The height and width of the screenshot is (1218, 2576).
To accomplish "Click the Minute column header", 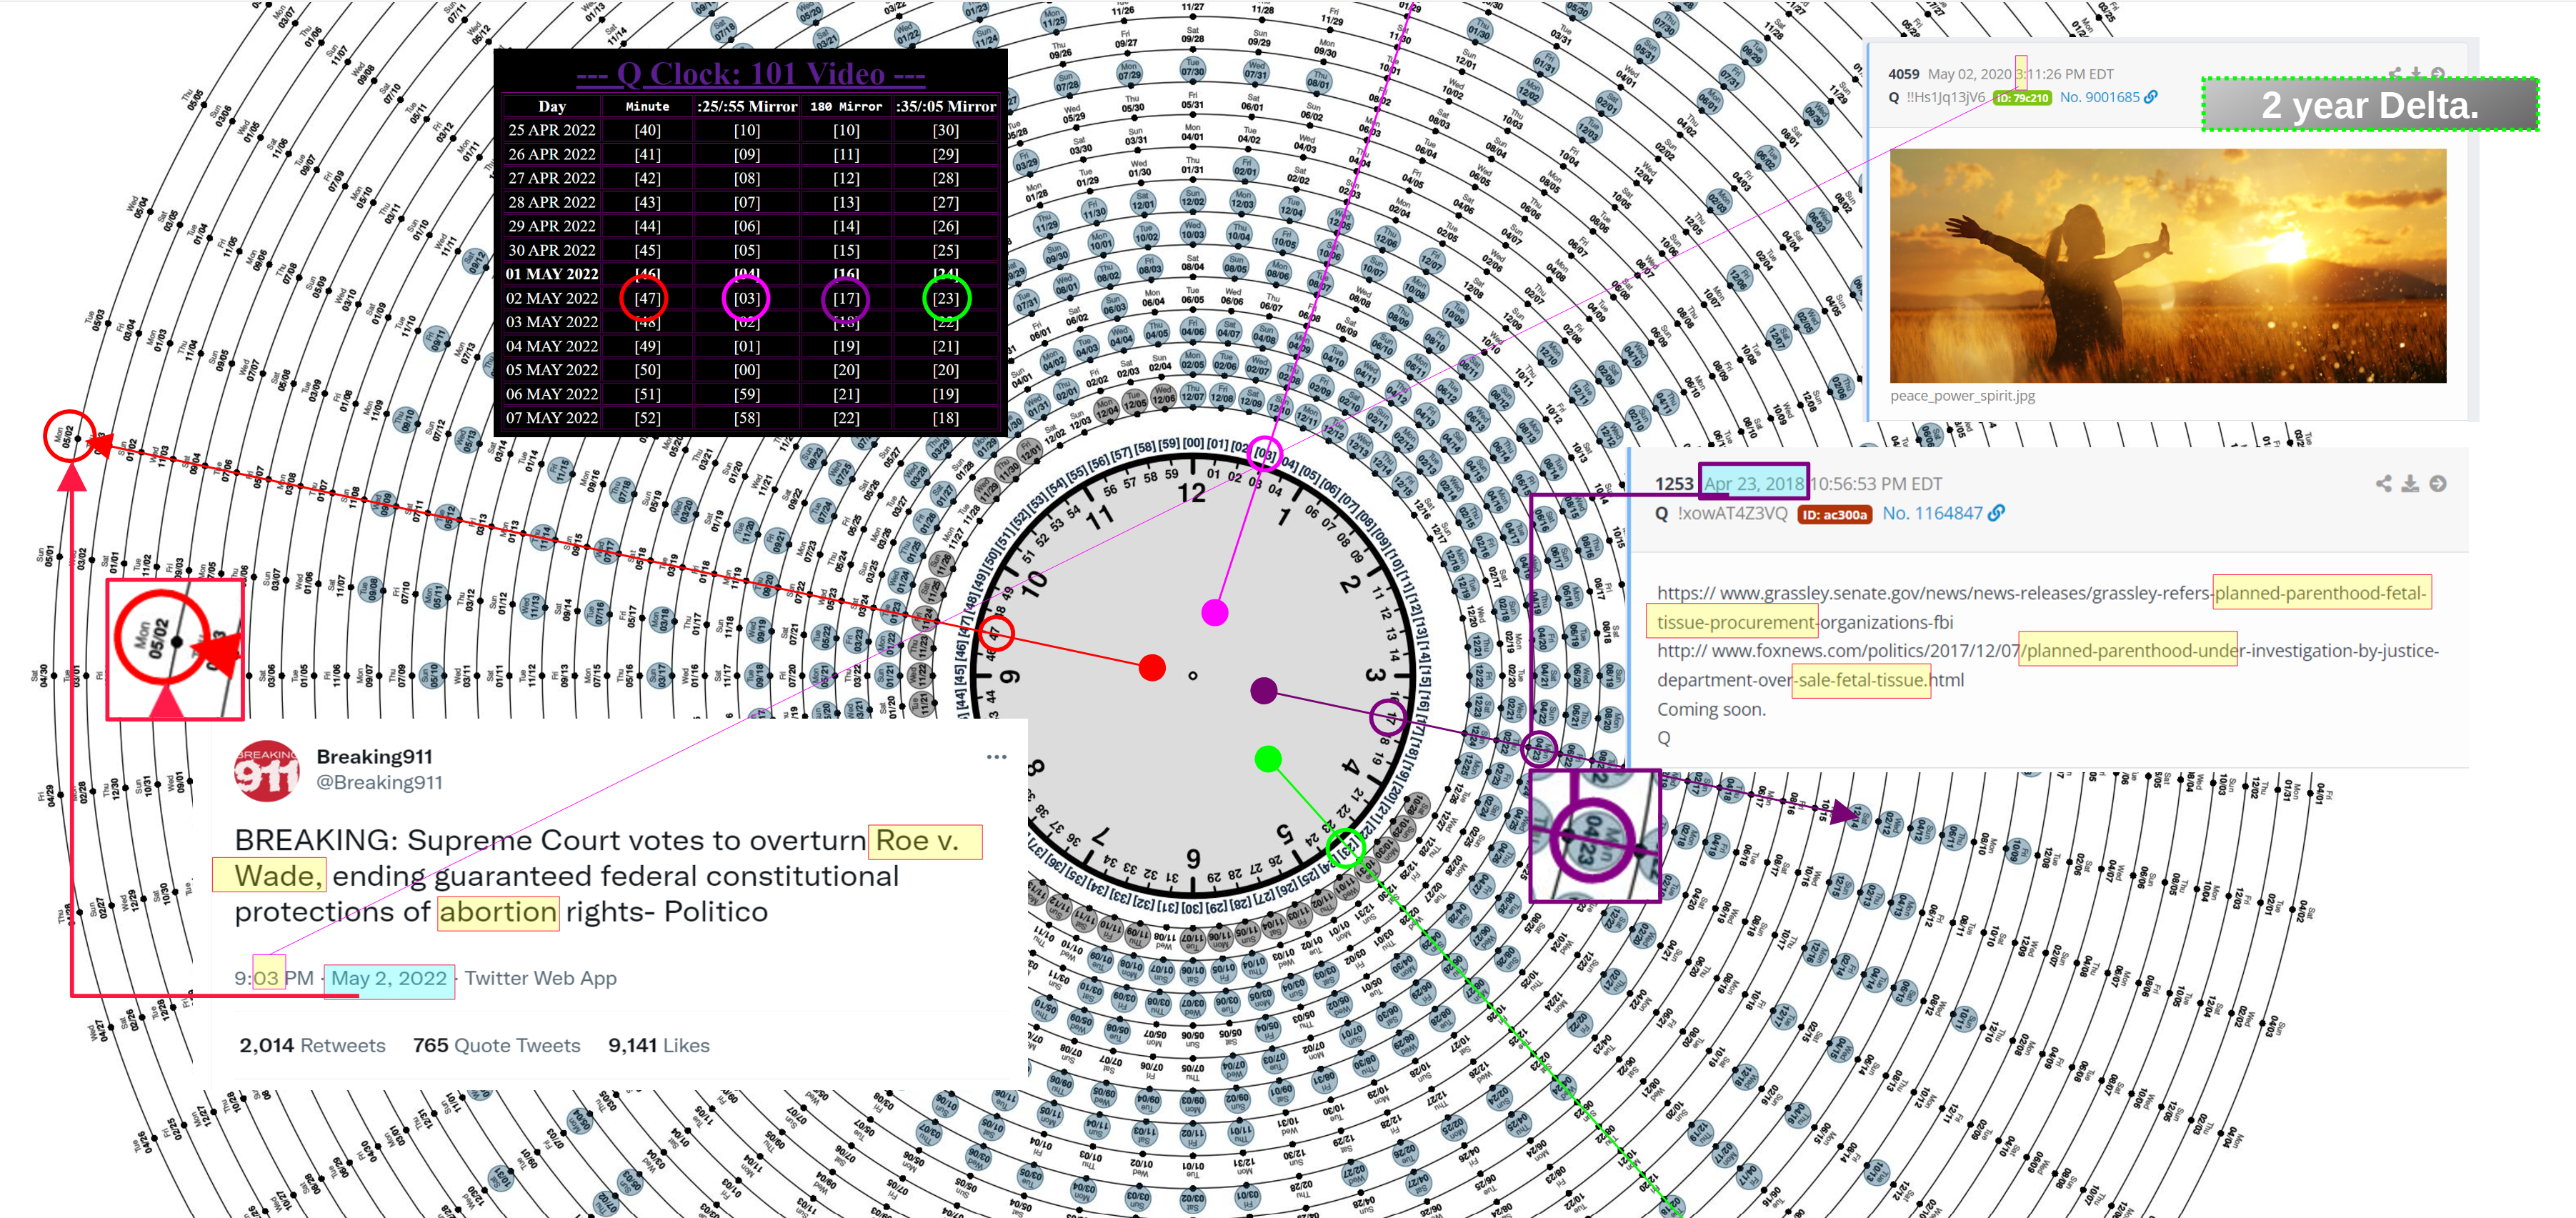I will pos(647,106).
